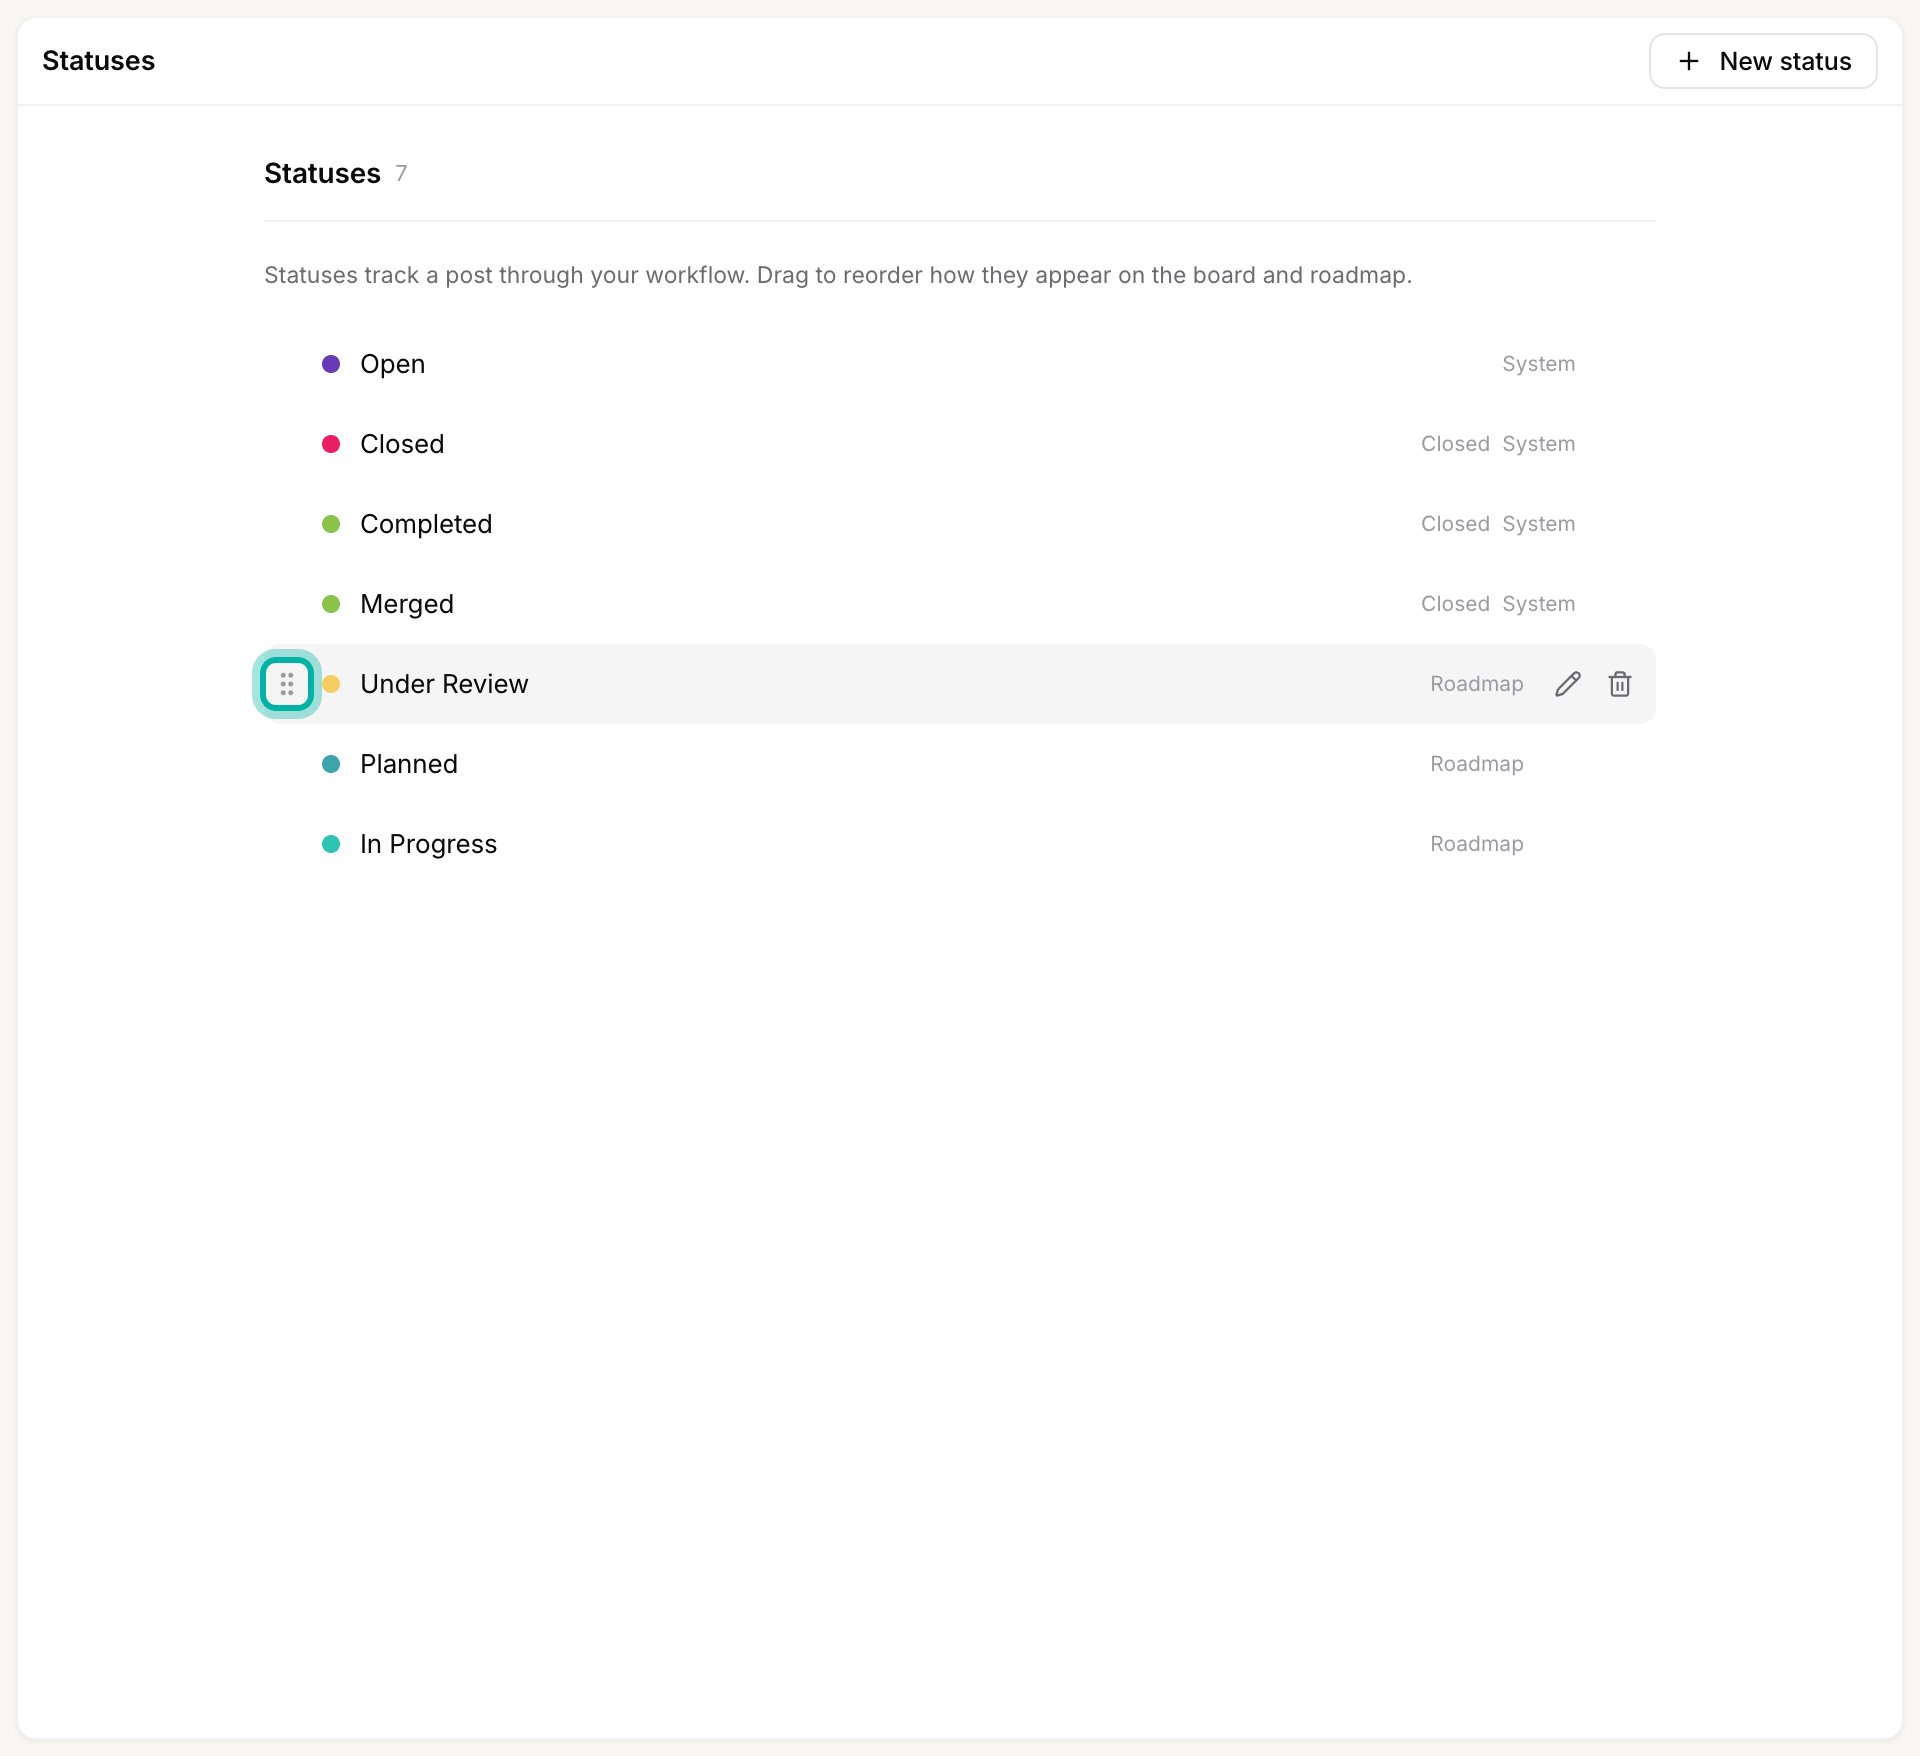The height and width of the screenshot is (1756, 1920).
Task: Click the Closed tag on Completed row
Action: click(x=1455, y=524)
